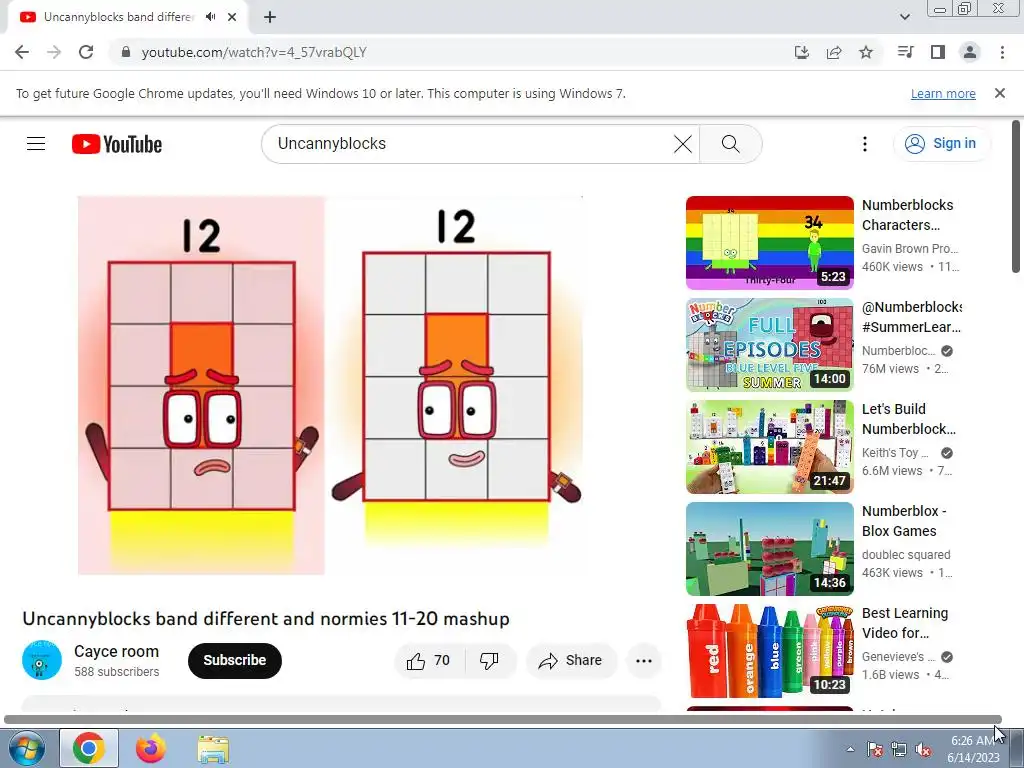Open Cayce room channel avatar
Image resolution: width=1024 pixels, height=768 pixels.
point(42,660)
